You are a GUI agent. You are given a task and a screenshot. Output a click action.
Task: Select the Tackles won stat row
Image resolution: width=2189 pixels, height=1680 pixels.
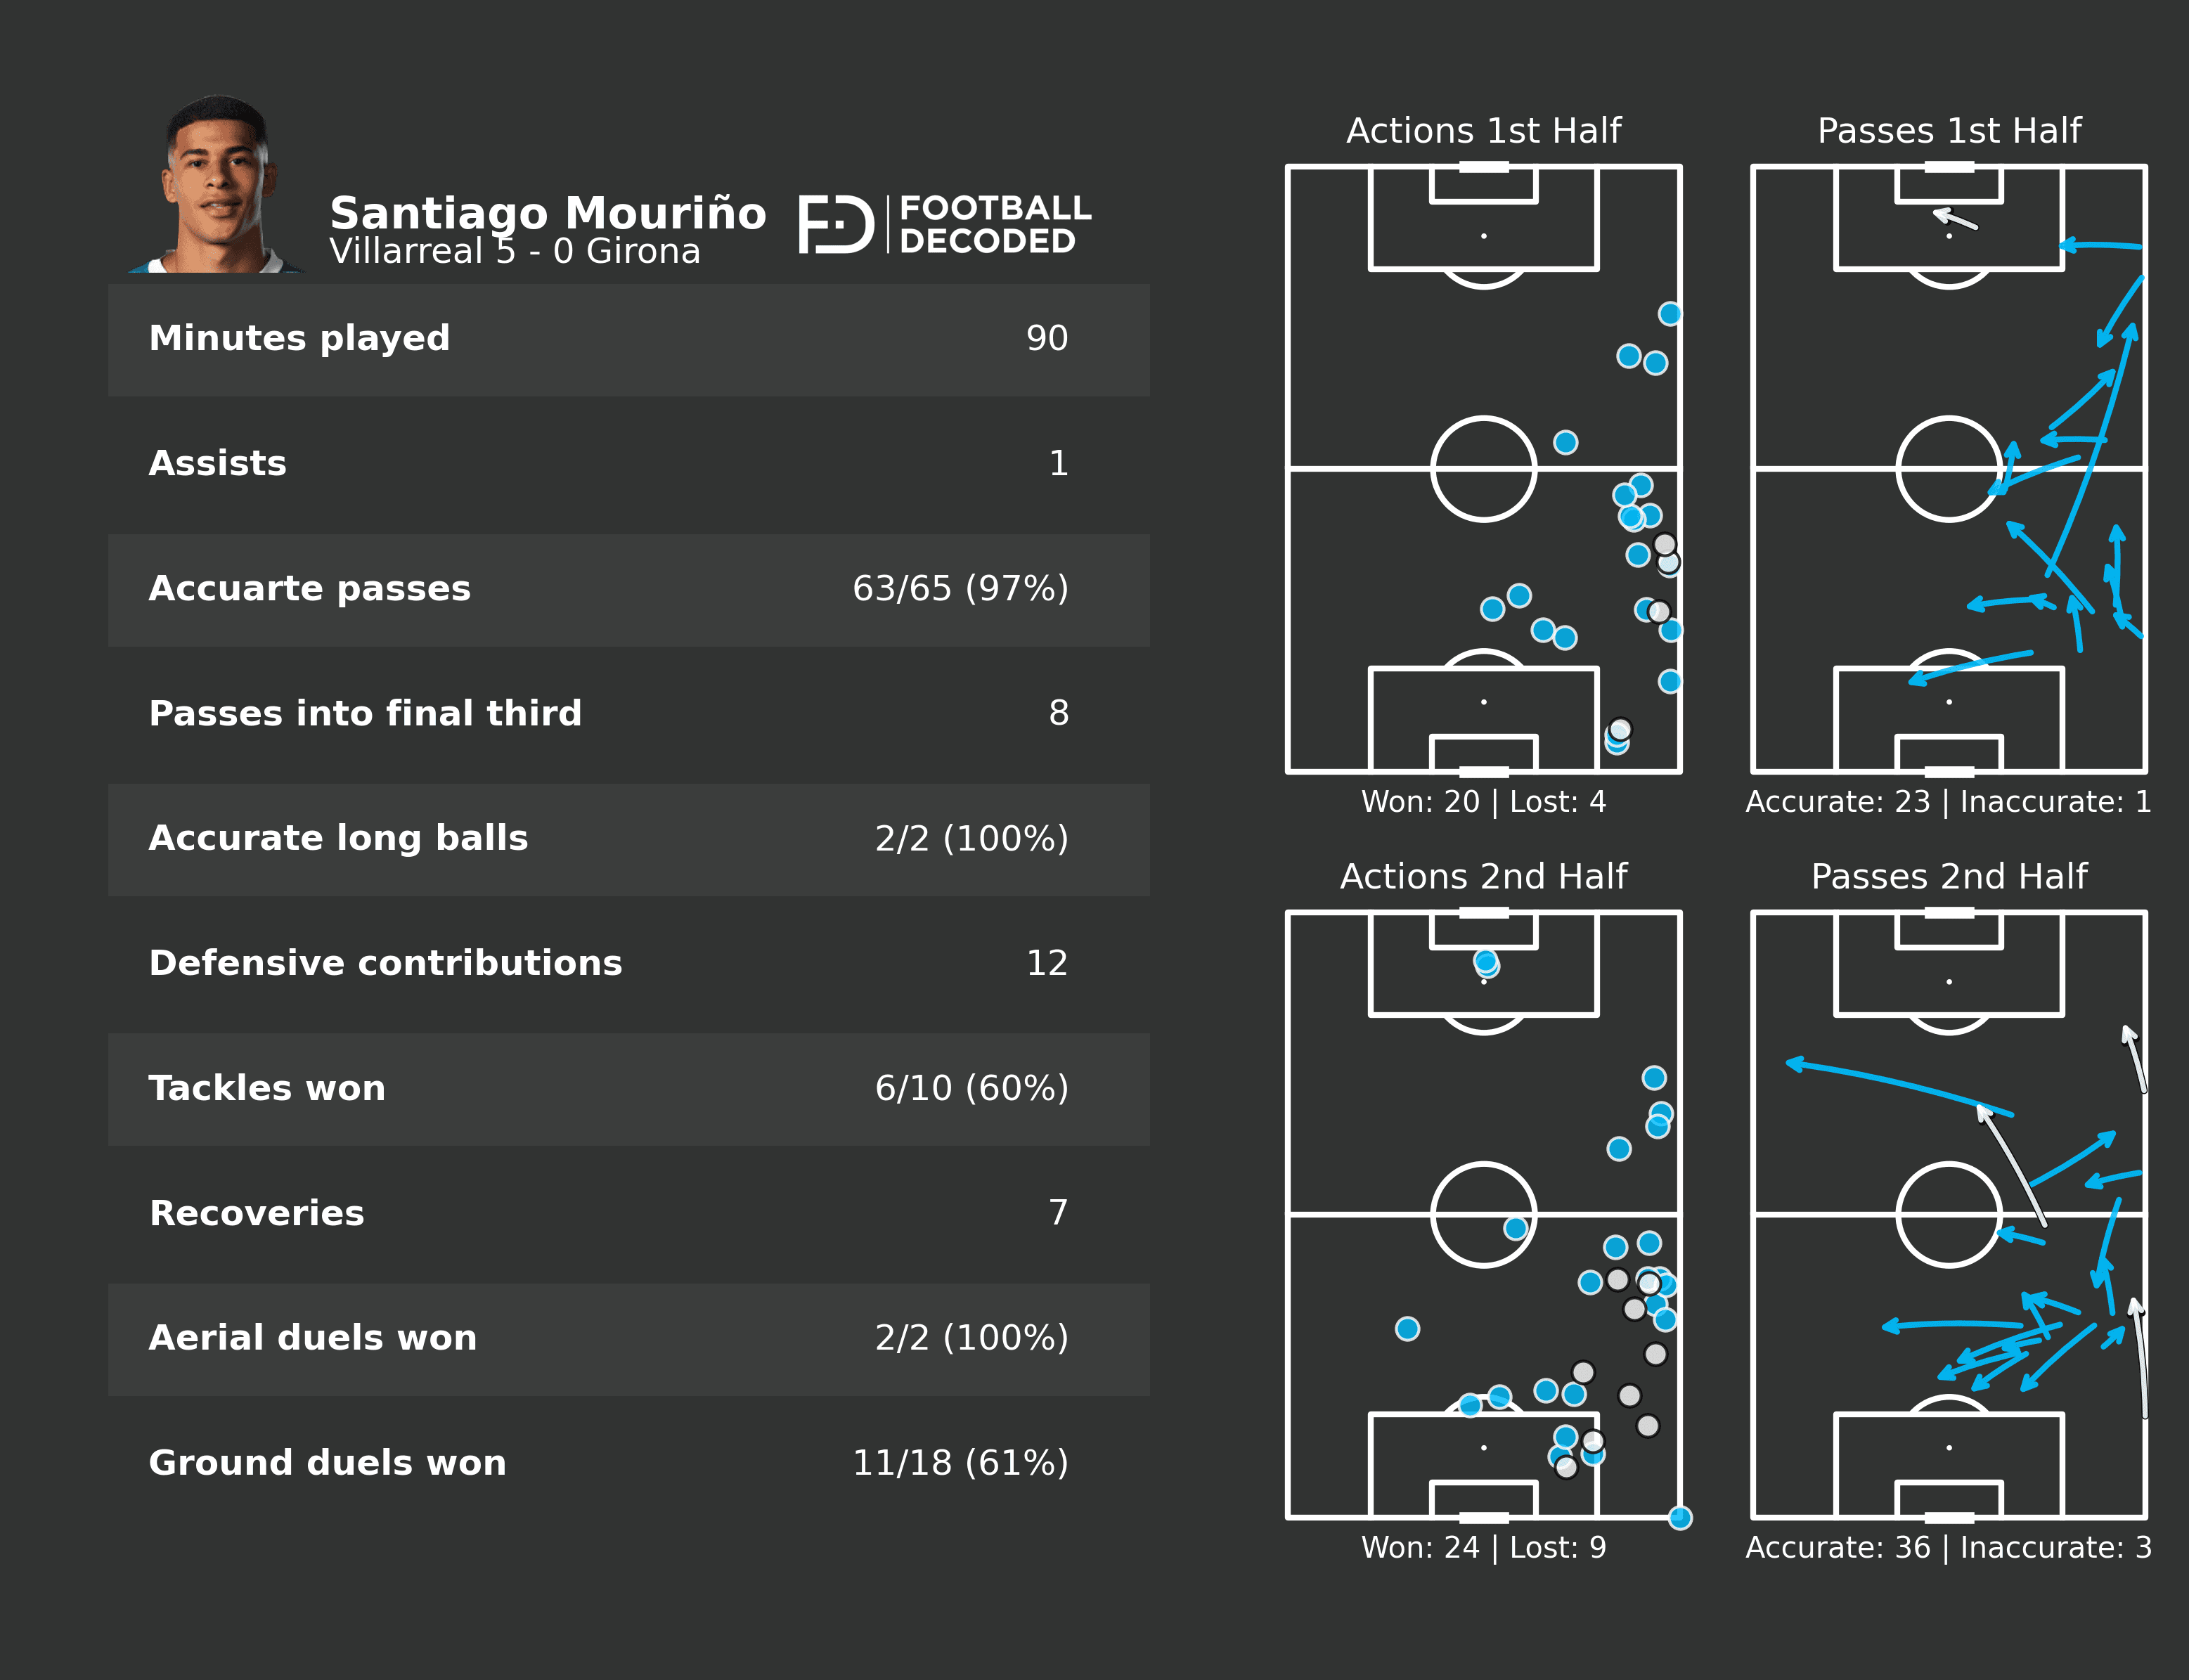[628, 1089]
